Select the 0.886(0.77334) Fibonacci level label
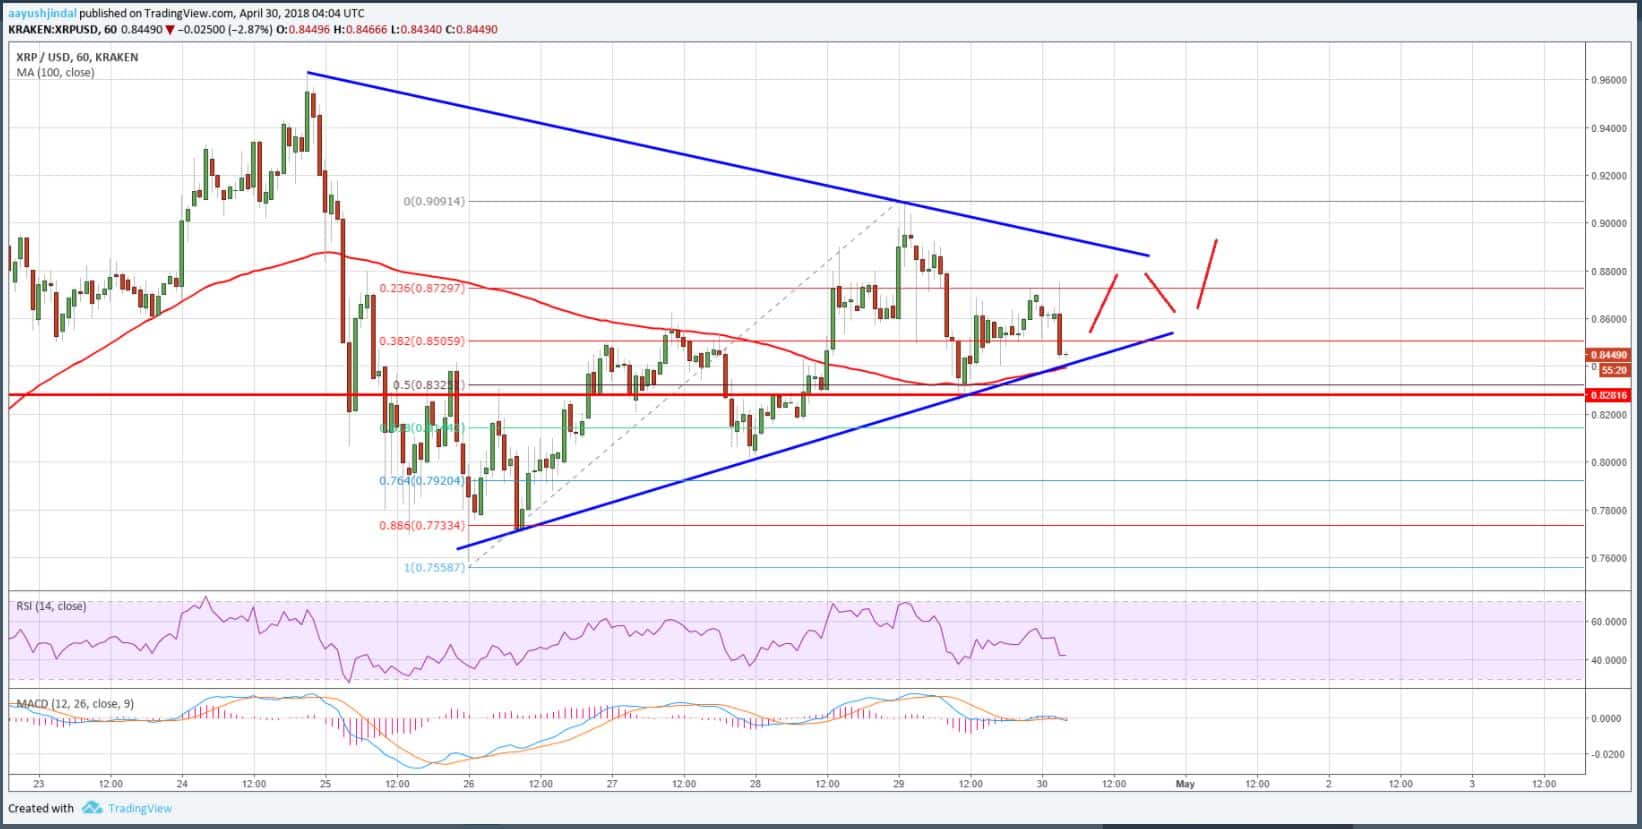The height and width of the screenshot is (829, 1642). tap(421, 525)
